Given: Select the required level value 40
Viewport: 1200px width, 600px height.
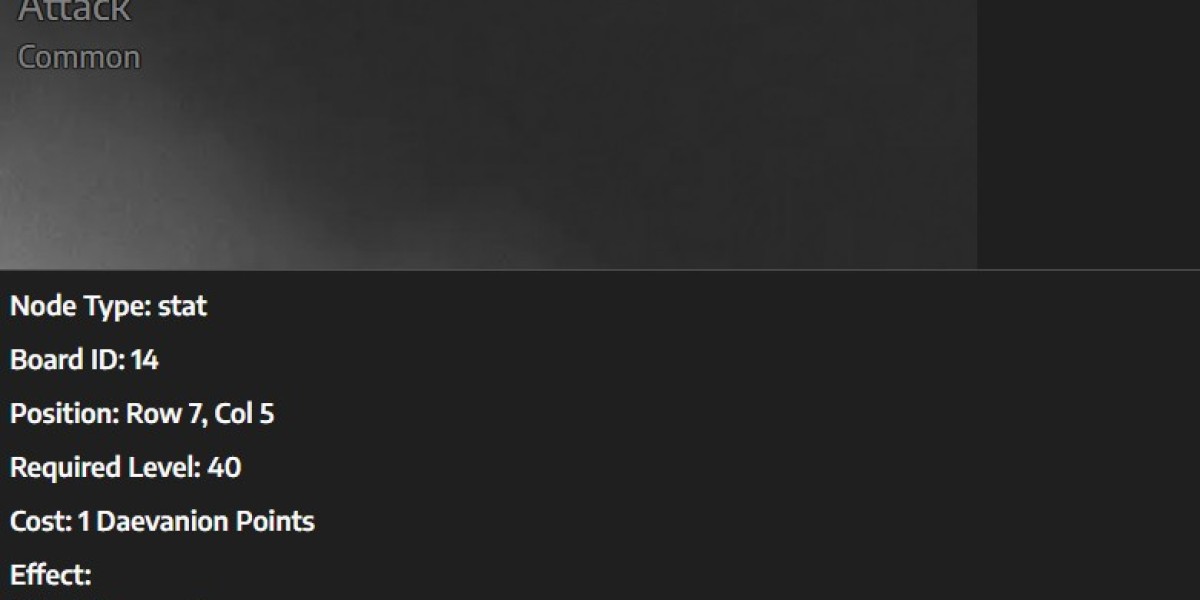Looking at the screenshot, I should pos(224,468).
